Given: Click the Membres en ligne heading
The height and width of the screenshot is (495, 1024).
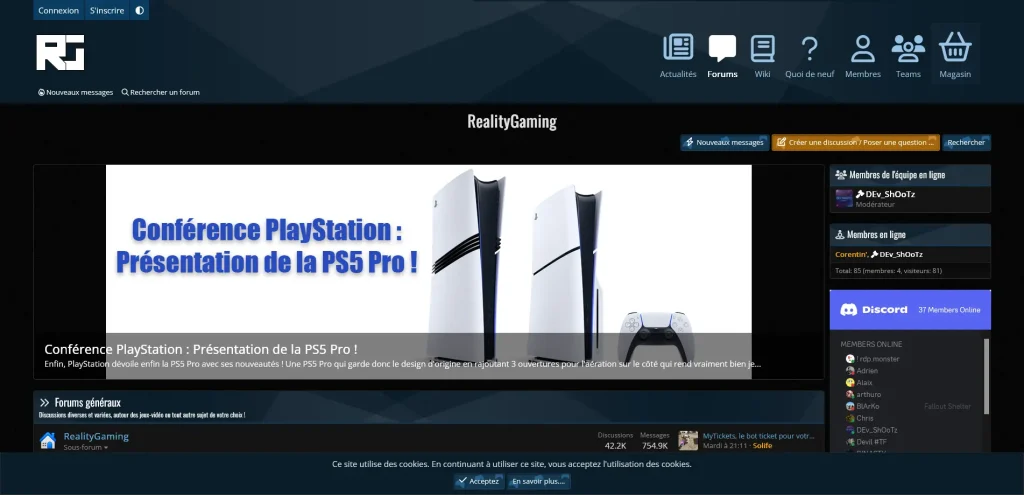Looking at the screenshot, I should 876,234.
